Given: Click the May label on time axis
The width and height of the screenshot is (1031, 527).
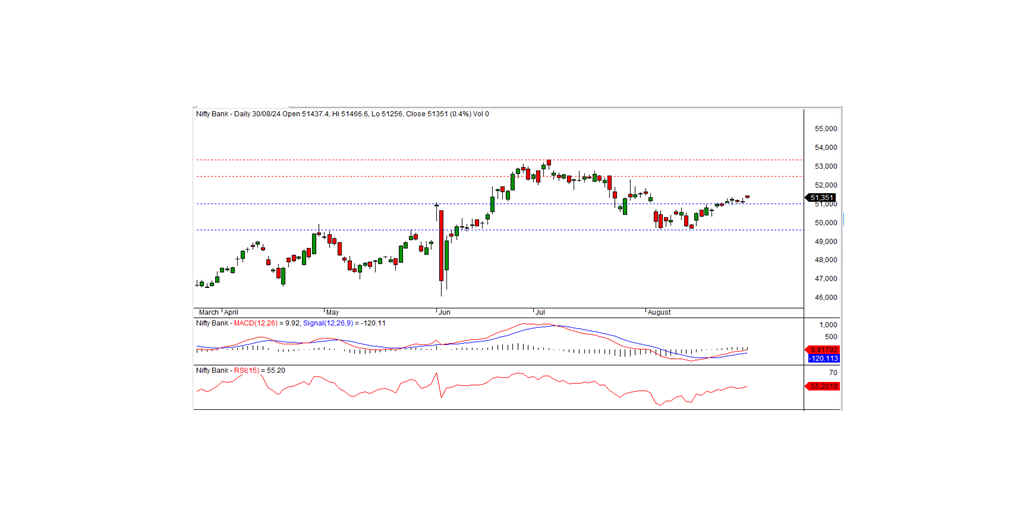Looking at the screenshot, I should coord(332,313).
